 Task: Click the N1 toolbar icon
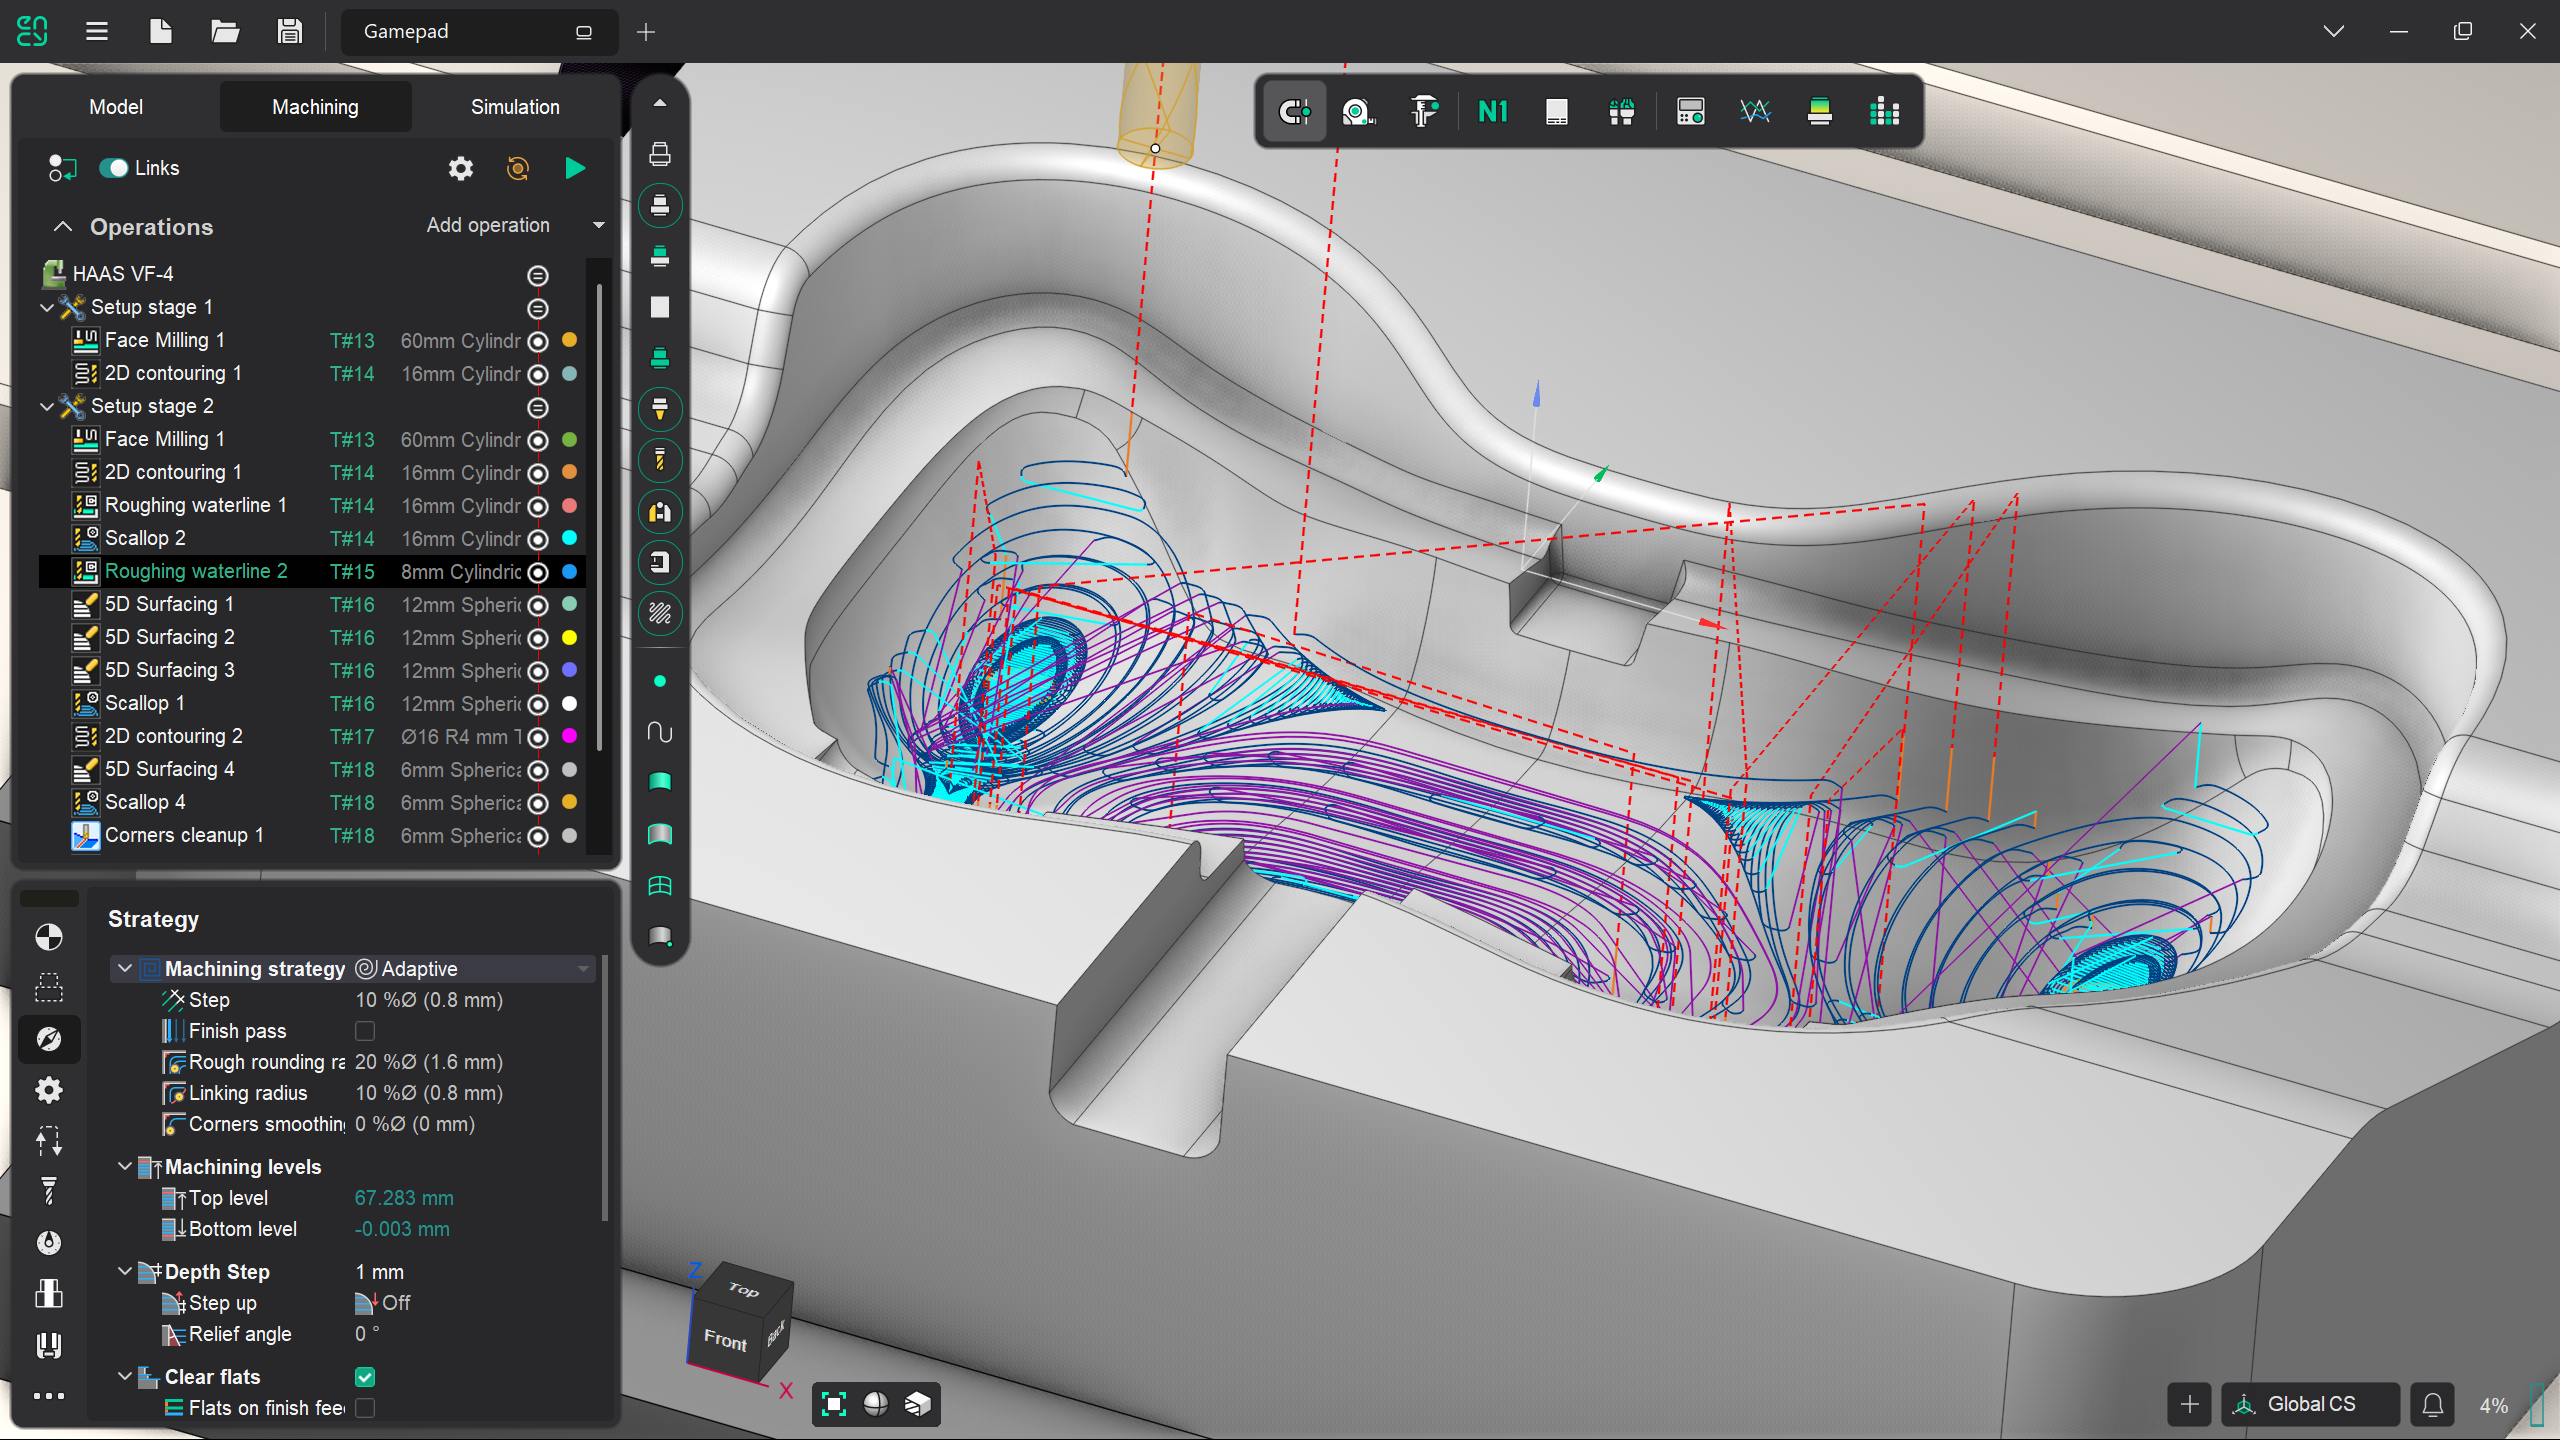click(1492, 112)
